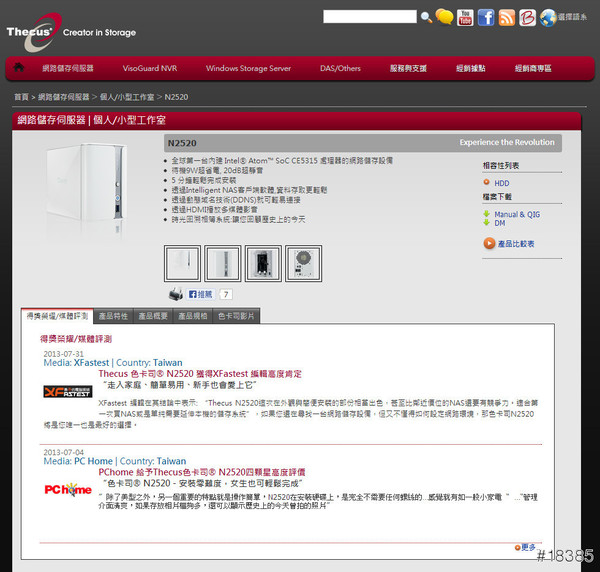Open VisoGuard NVR menu

pyautogui.click(x=150, y=68)
